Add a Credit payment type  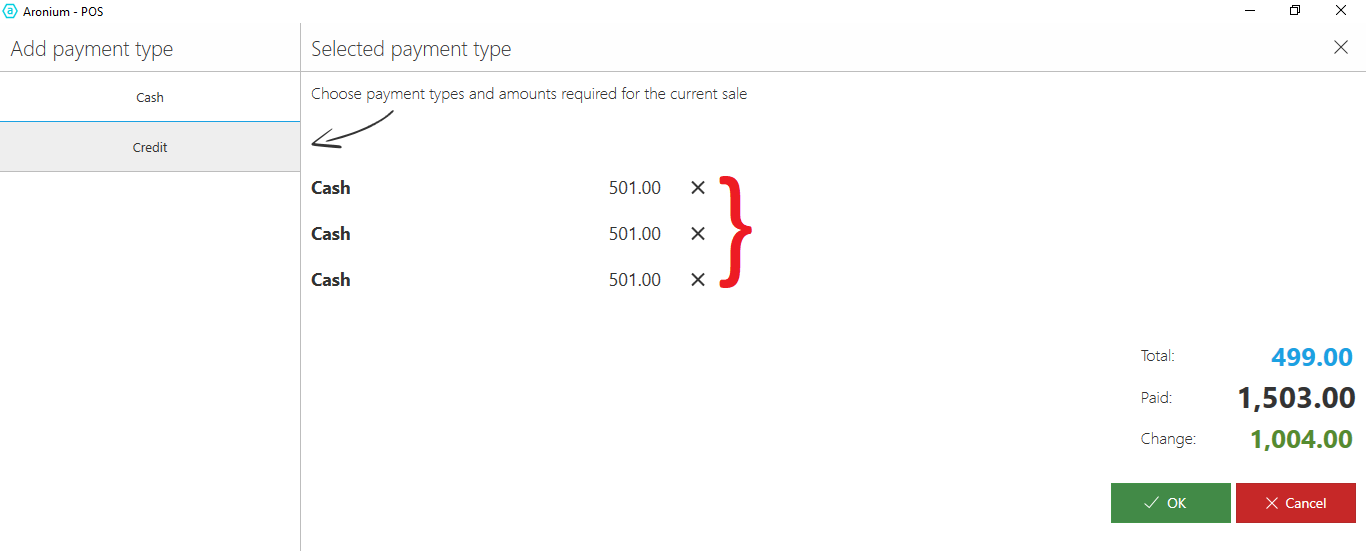150,147
